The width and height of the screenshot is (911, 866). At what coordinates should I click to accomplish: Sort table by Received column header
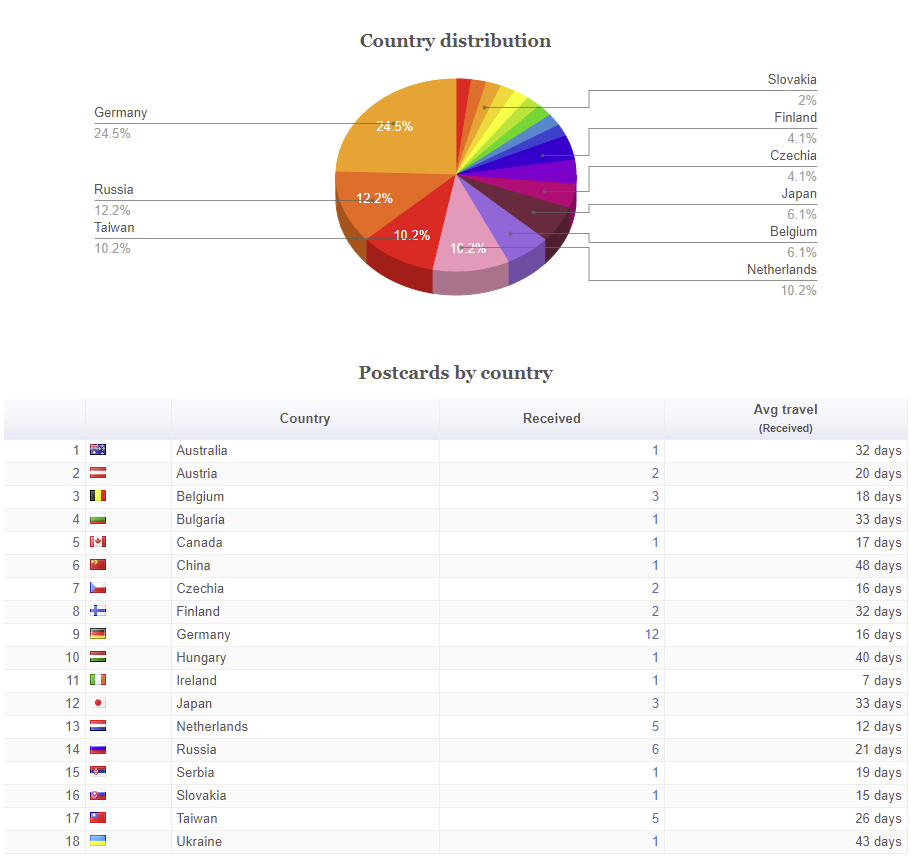[x=551, y=418]
